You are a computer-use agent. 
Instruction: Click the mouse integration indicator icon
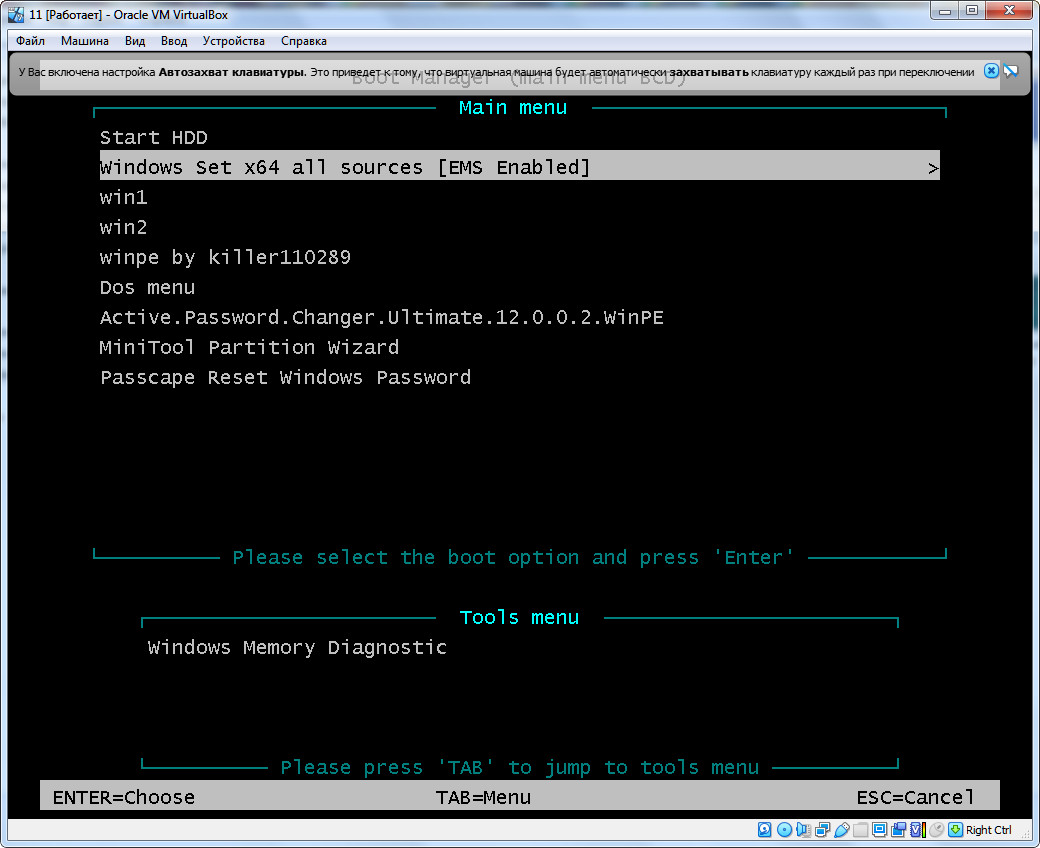[936, 829]
